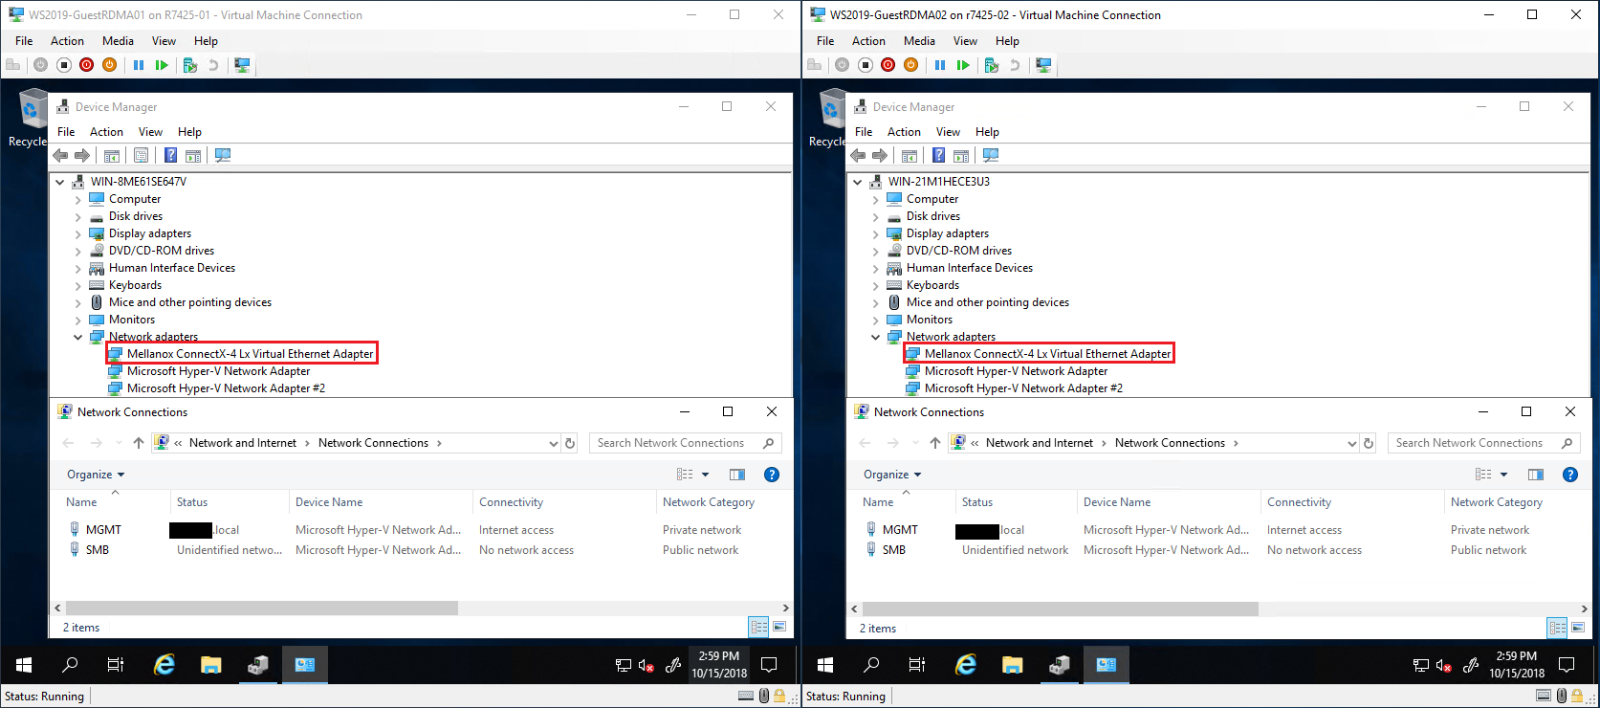Screen dimensions: 1600x708
Task: Select the Mellanox ConnectX-4 adapter on WIN-21M1HECE3U3
Action: click(1046, 354)
